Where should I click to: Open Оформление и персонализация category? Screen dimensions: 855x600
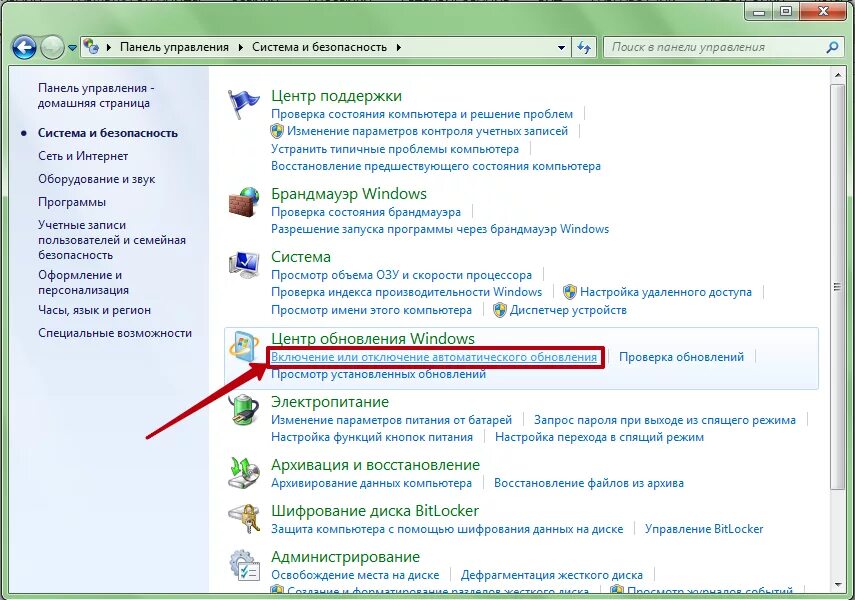tap(83, 283)
